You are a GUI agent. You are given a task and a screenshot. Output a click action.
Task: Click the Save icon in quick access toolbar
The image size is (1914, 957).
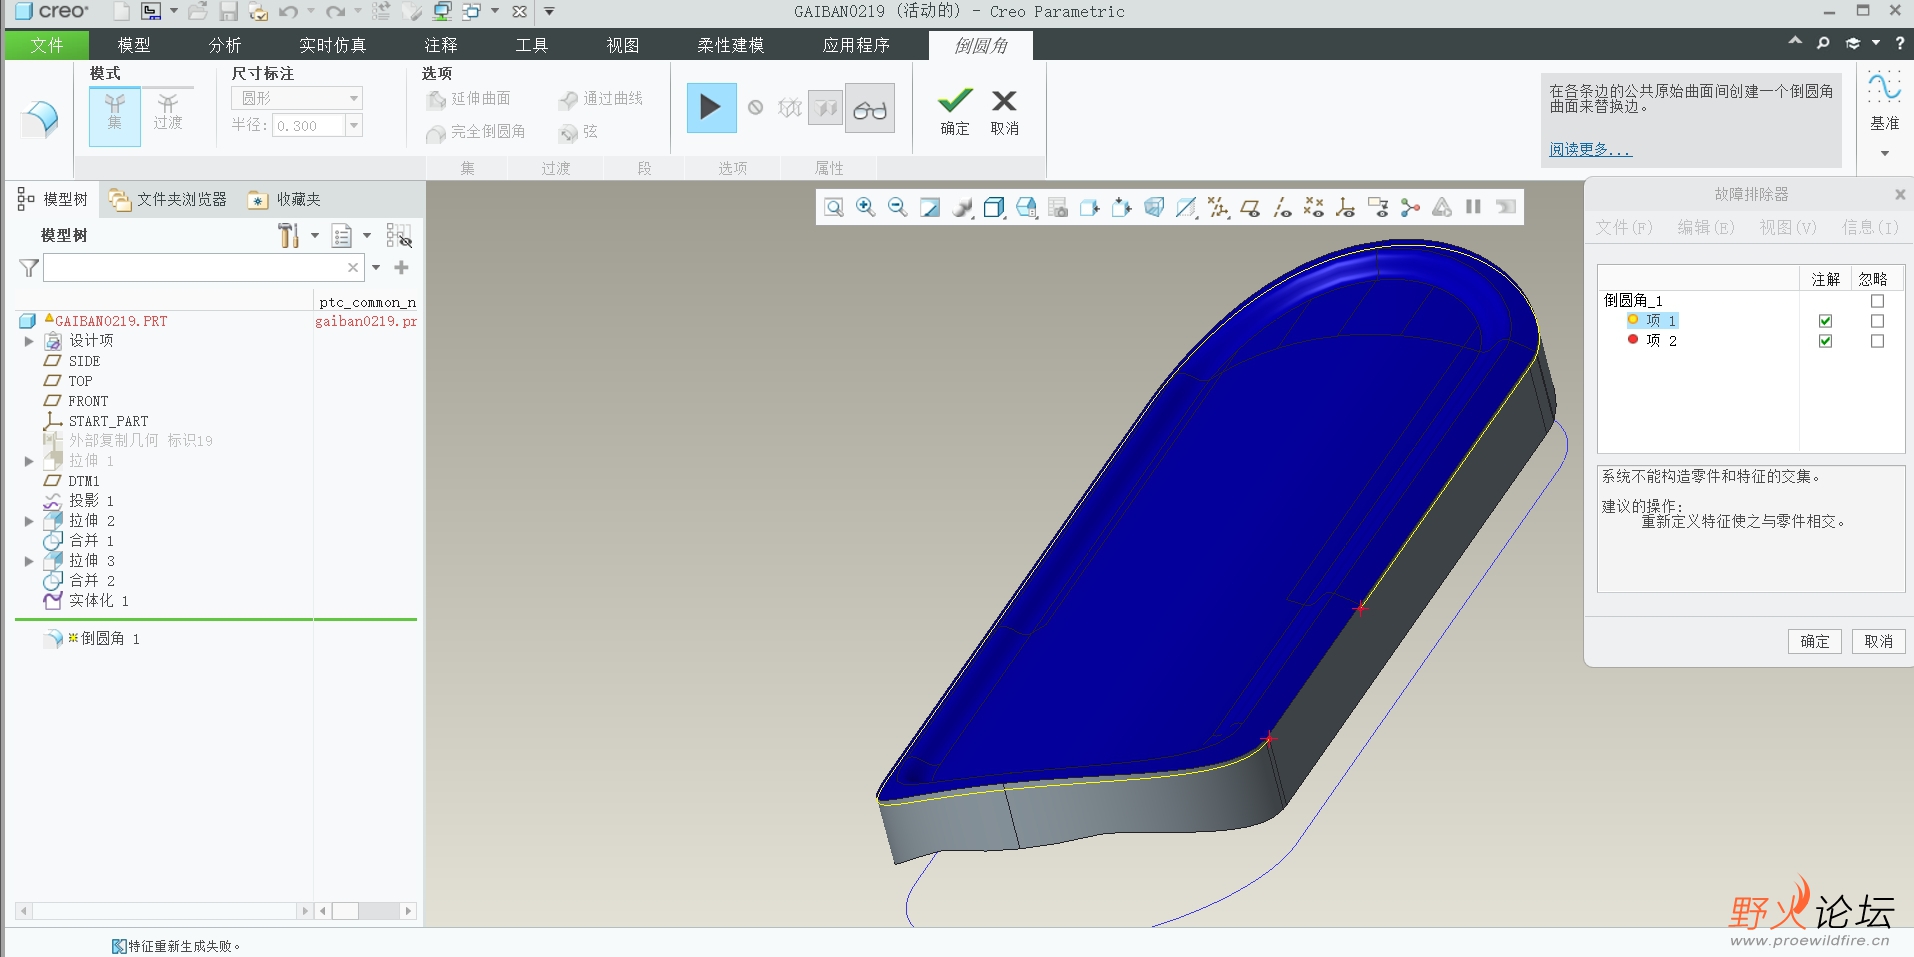(228, 12)
